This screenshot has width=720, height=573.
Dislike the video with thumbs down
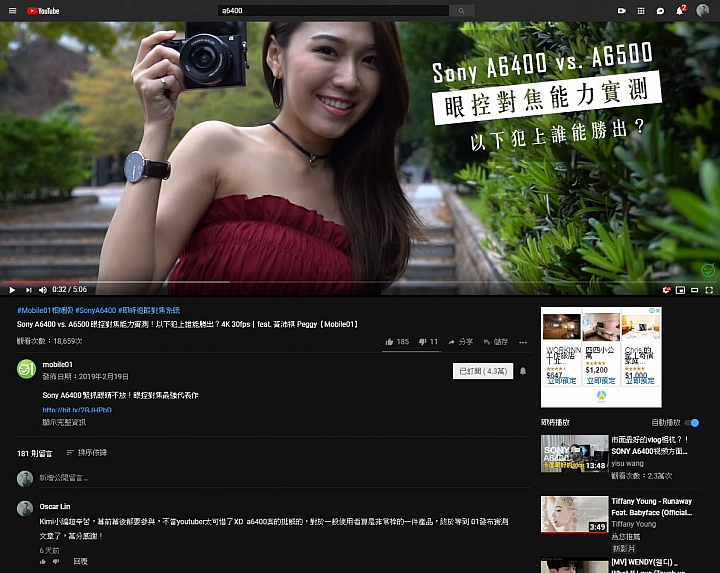(428, 342)
